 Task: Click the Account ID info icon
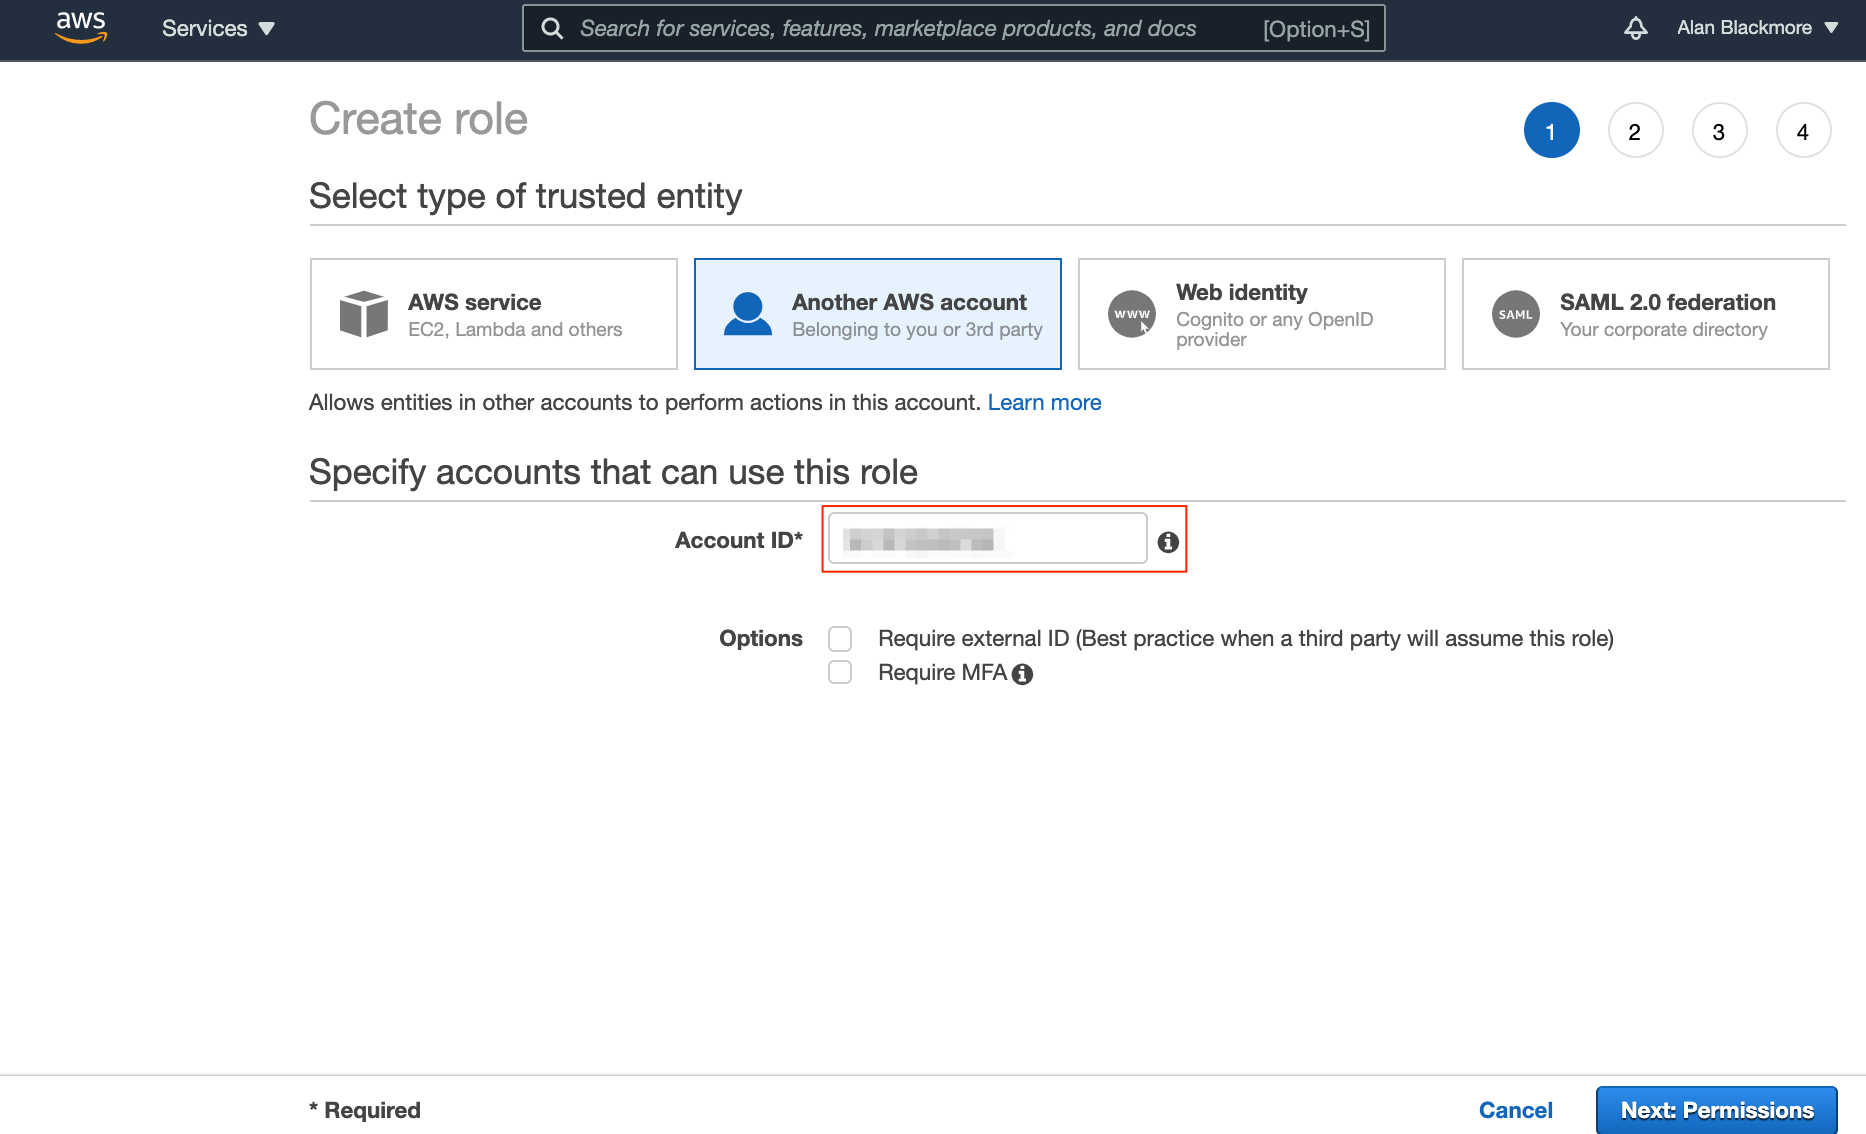point(1168,542)
